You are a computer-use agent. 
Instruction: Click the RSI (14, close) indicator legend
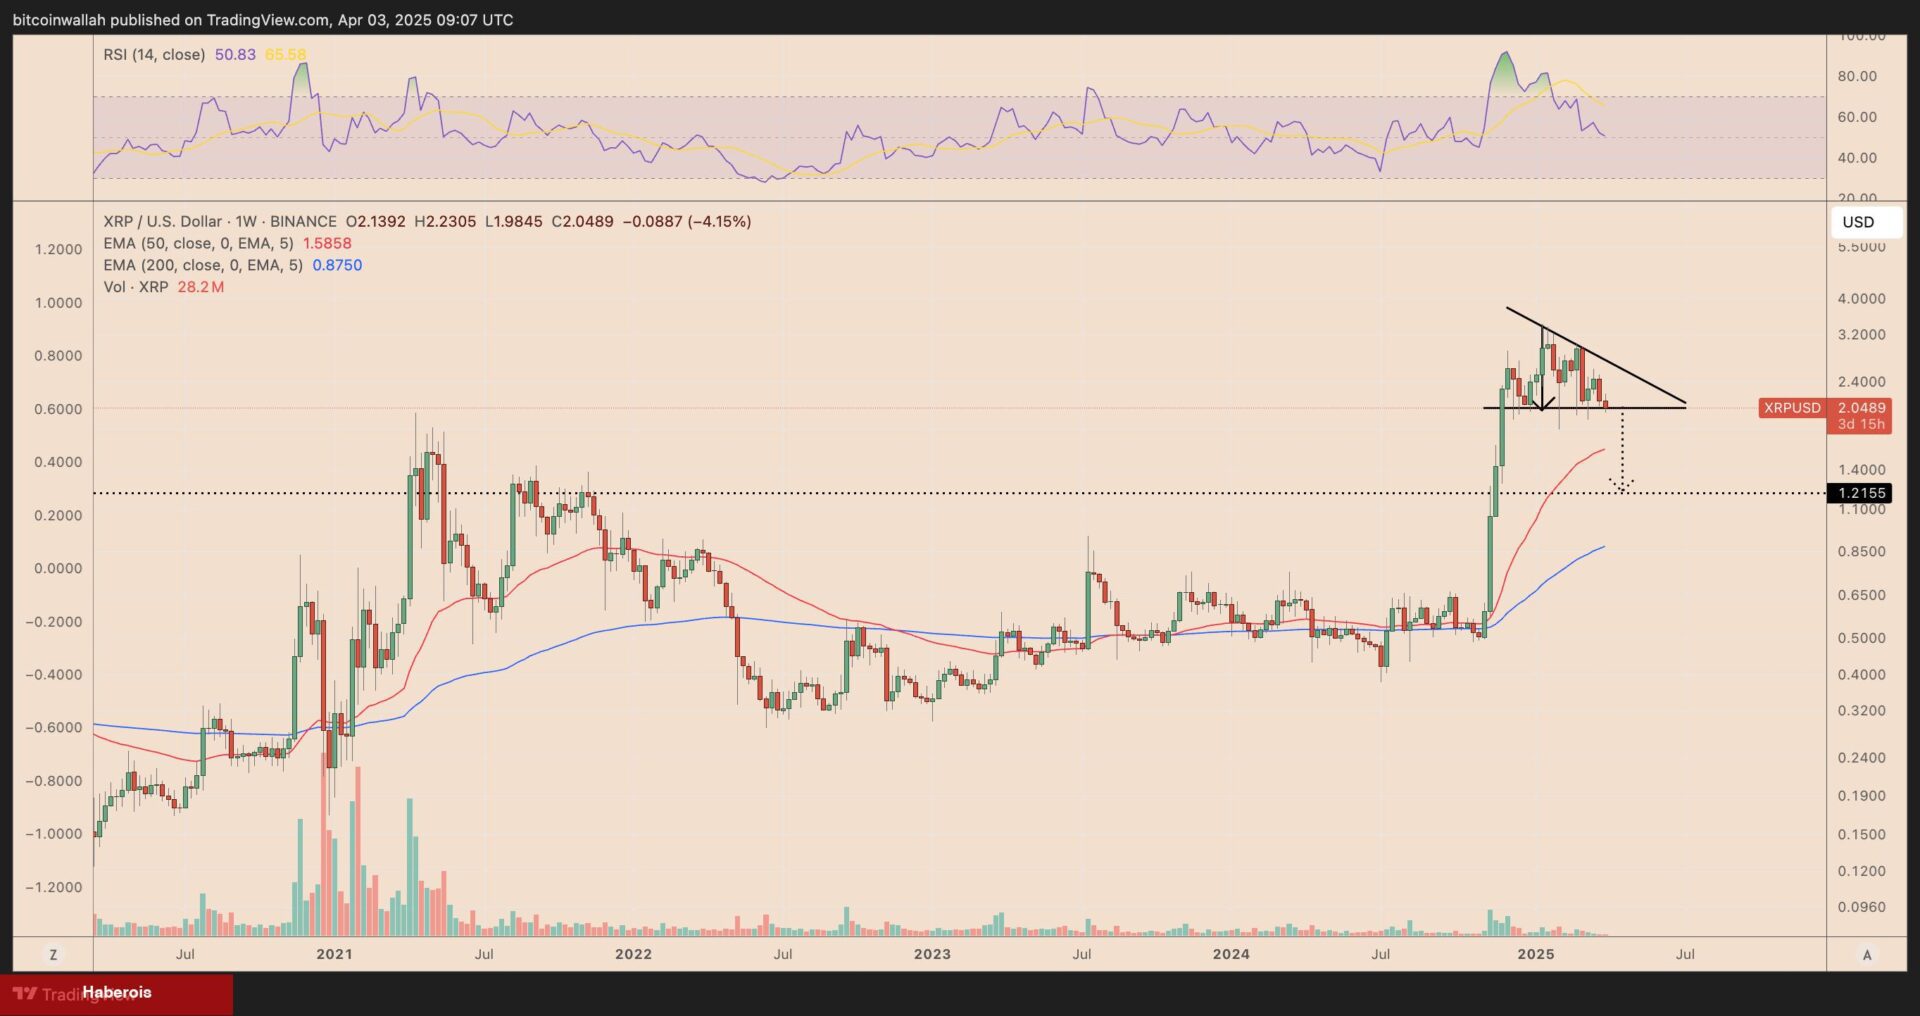[154, 55]
